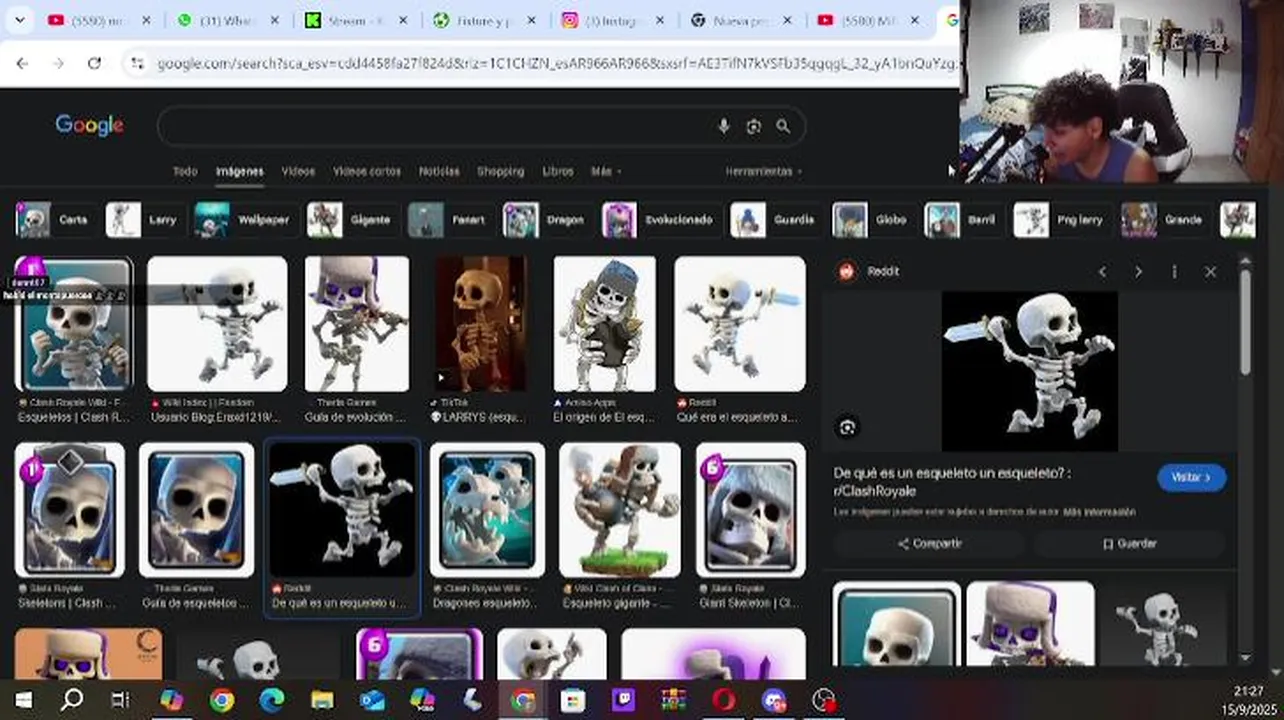Open the Giant Skeleton Stats Royale image
This screenshot has height=720, width=1284.
coord(751,510)
